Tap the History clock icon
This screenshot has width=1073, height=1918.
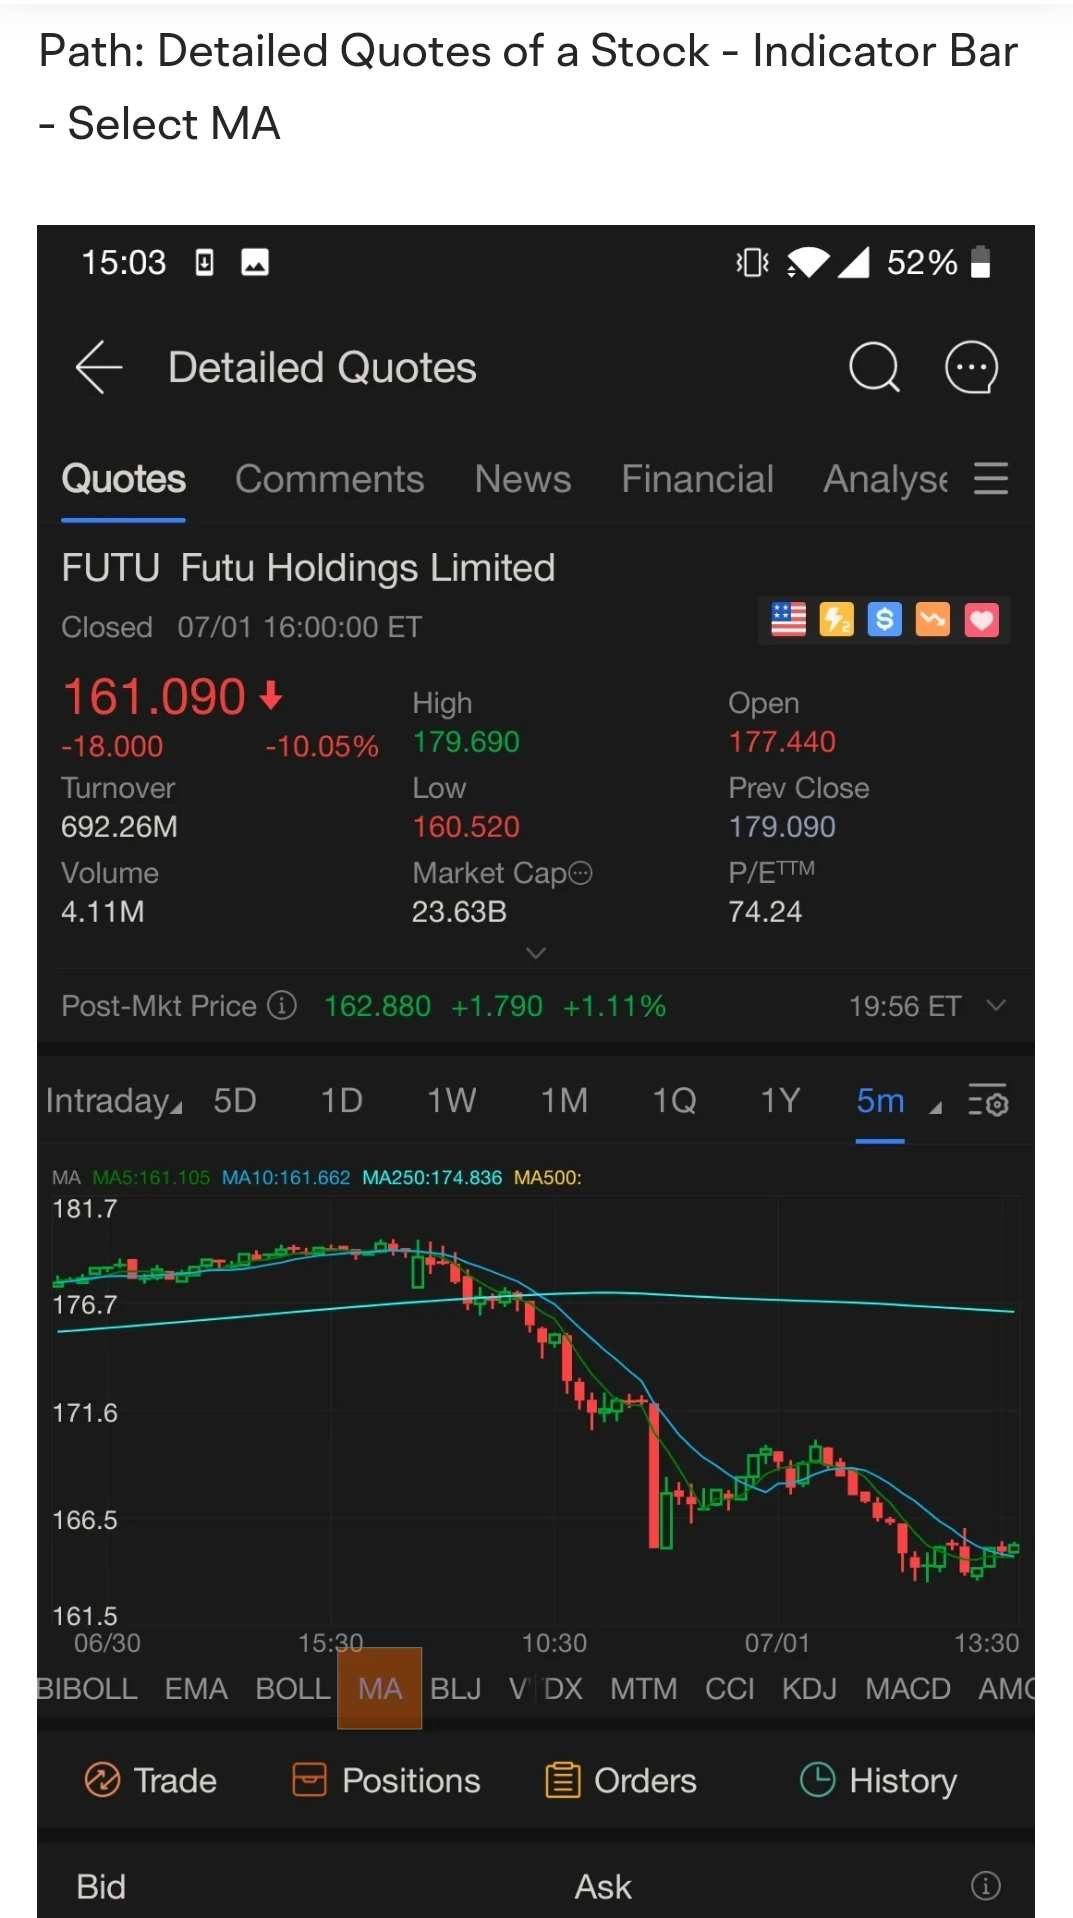817,1780
